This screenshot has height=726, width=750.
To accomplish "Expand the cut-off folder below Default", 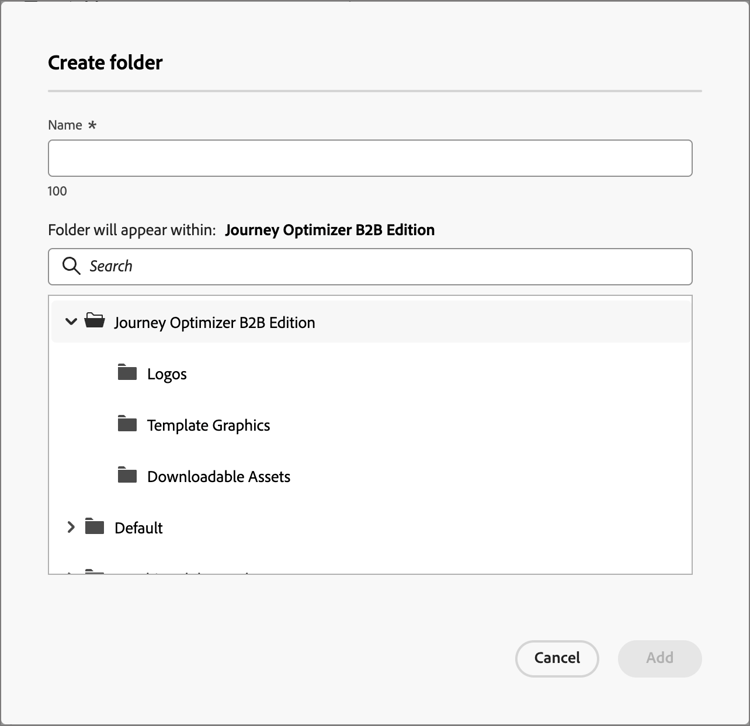I will coord(70,572).
